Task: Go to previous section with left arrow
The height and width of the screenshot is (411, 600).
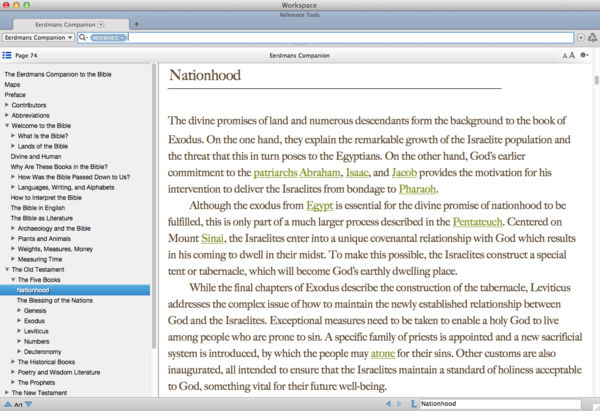Action: coord(388,403)
